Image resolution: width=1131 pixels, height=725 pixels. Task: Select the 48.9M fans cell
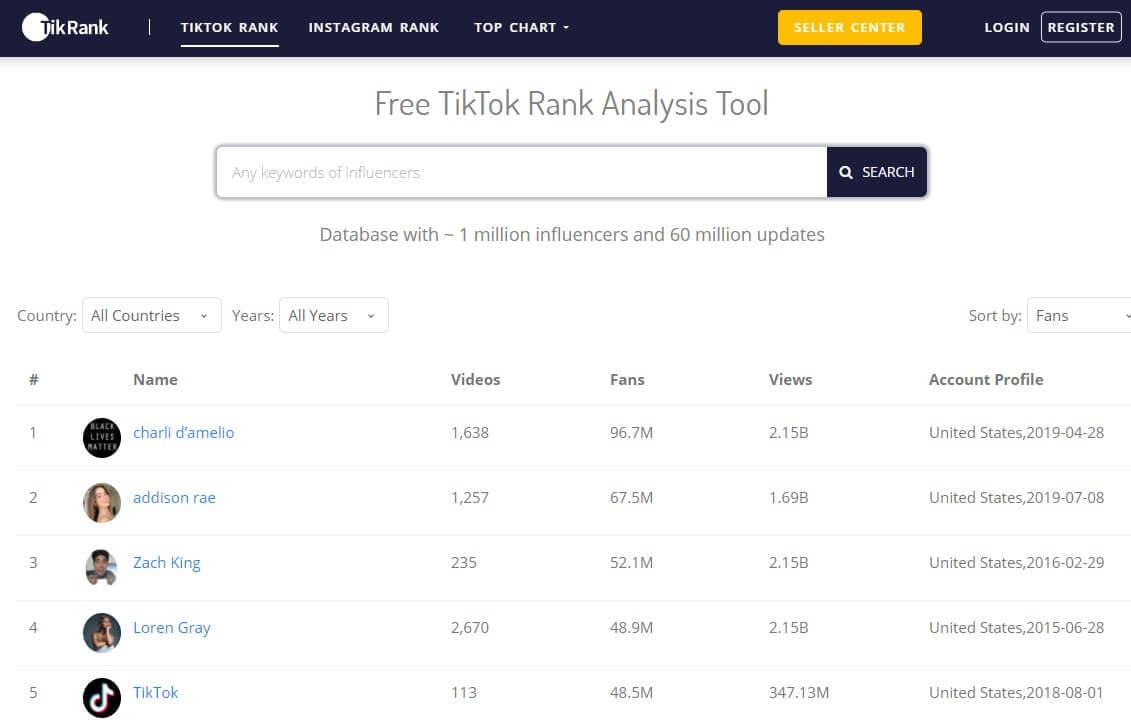click(631, 627)
